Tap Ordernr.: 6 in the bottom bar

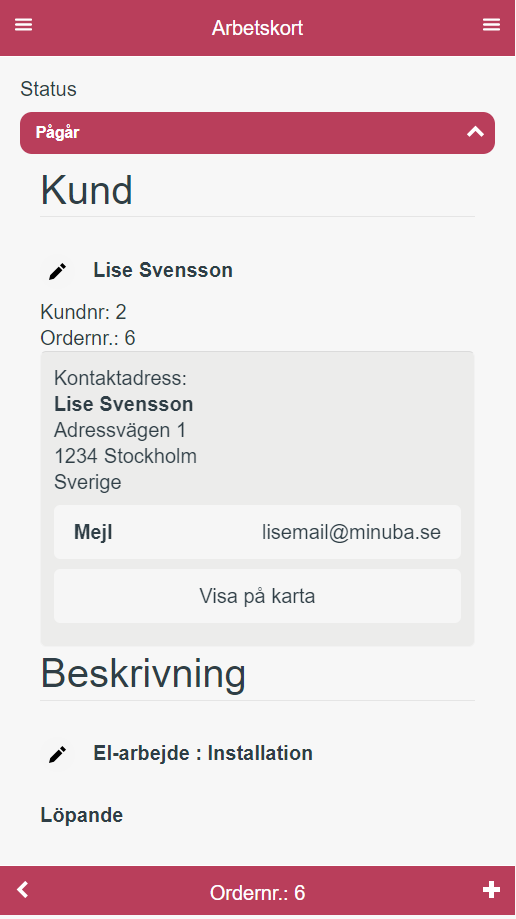tap(257, 893)
